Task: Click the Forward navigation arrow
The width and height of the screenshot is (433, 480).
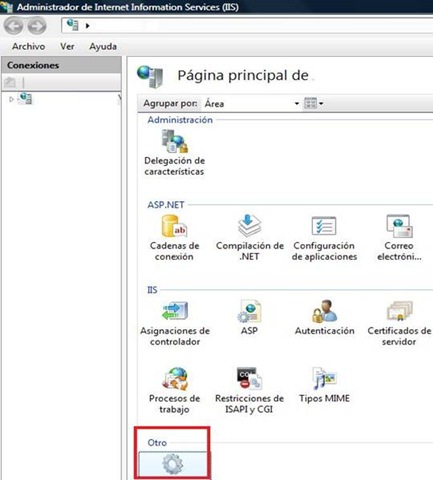Action: coord(37,26)
